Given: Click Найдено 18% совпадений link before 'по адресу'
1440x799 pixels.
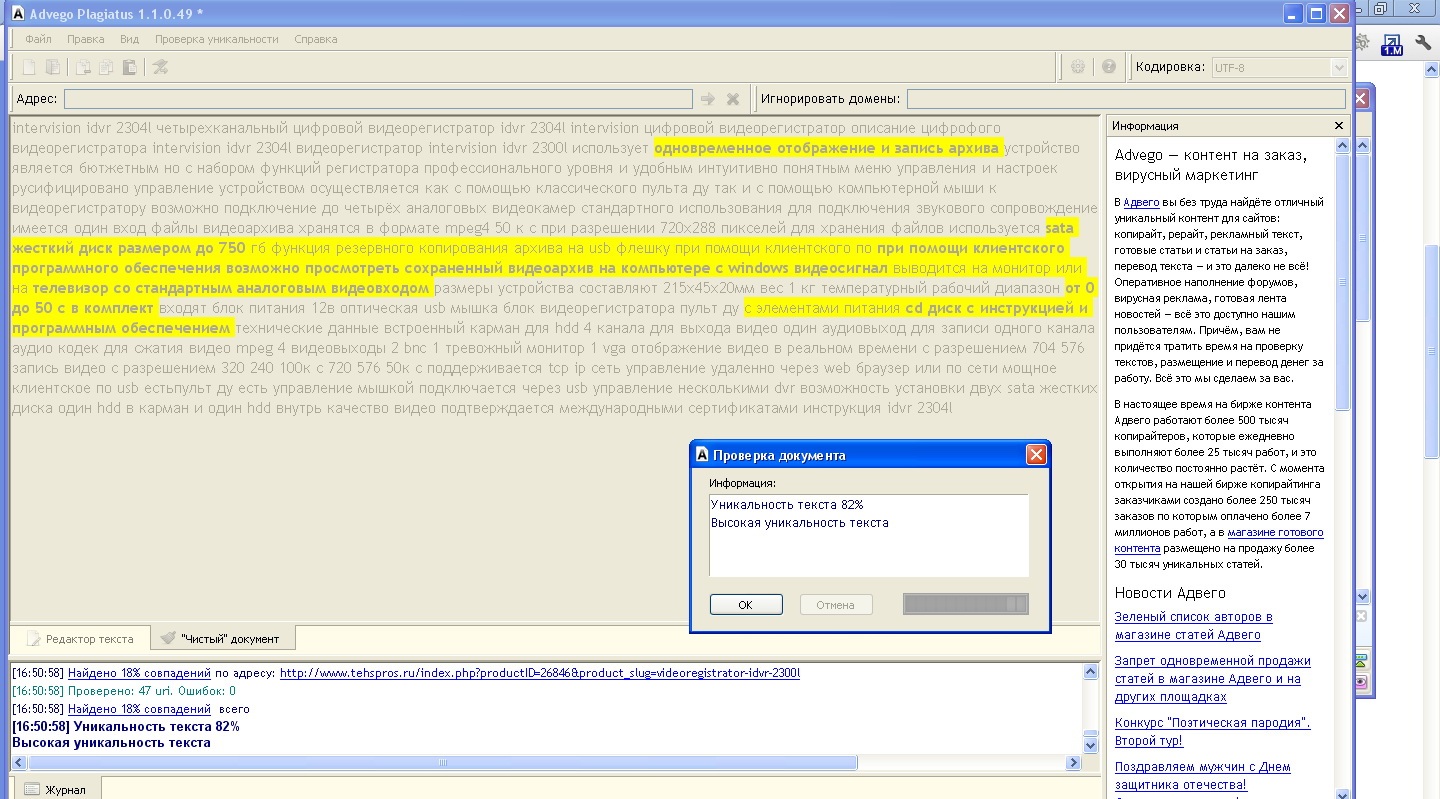Looking at the screenshot, I should point(139,673).
